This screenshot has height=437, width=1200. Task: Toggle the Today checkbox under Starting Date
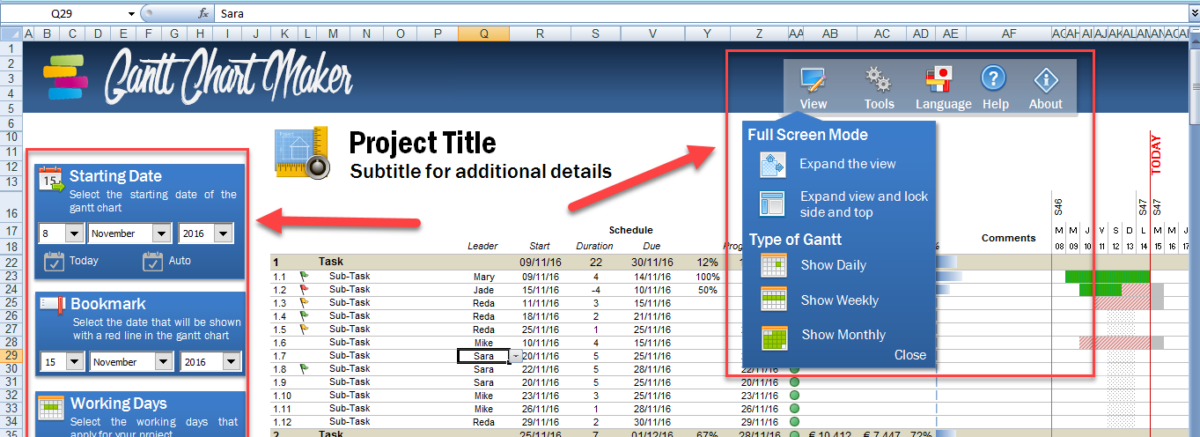pyautogui.click(x=56, y=262)
